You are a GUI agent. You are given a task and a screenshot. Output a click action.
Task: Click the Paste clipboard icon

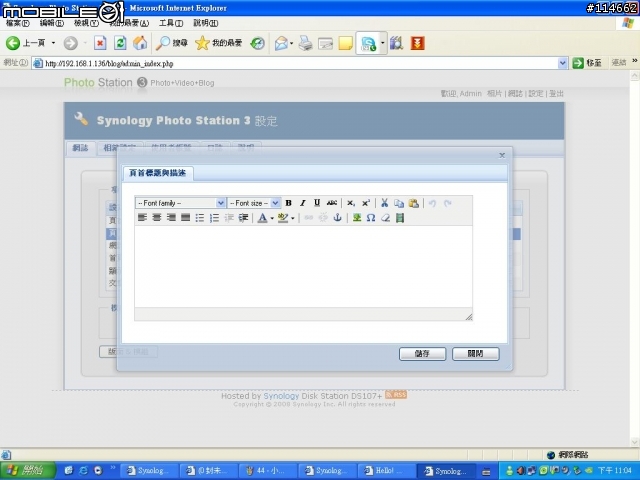(413, 203)
